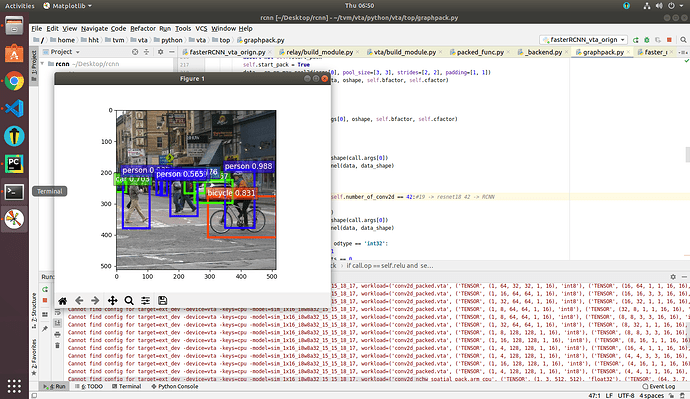Close the graphpack.py editor tab

click(x=628, y=52)
